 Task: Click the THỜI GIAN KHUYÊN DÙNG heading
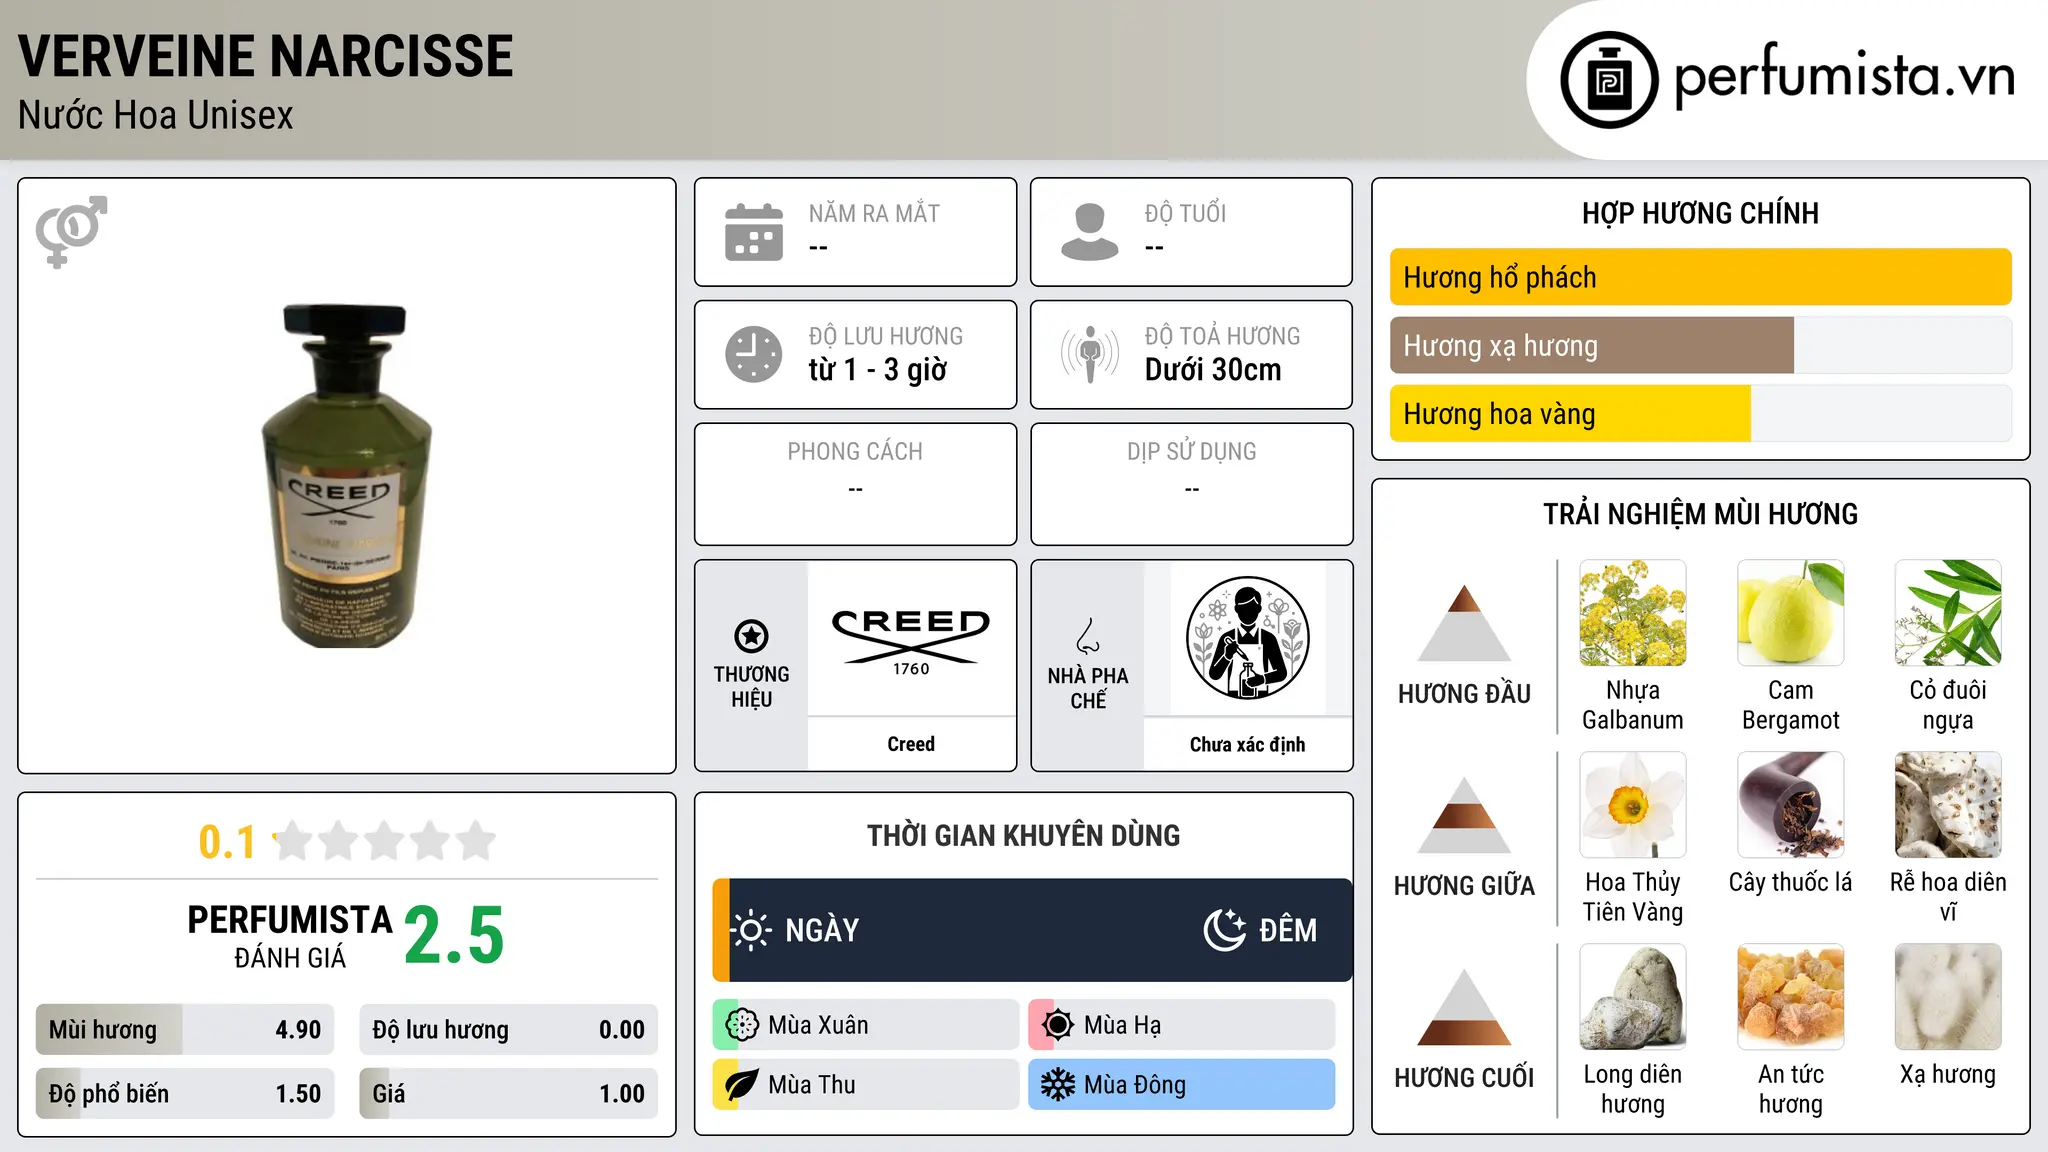1023,836
